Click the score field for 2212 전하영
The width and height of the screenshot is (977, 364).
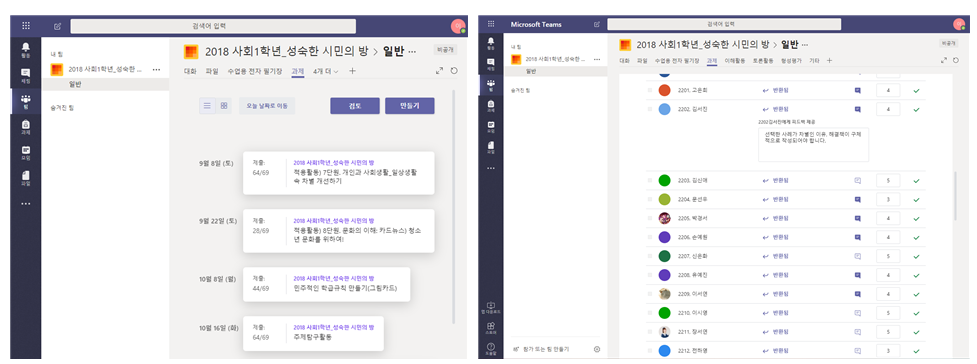point(889,351)
